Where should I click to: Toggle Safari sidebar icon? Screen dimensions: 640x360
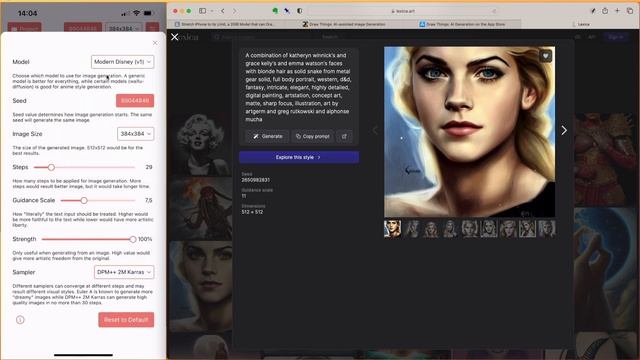pos(202,11)
